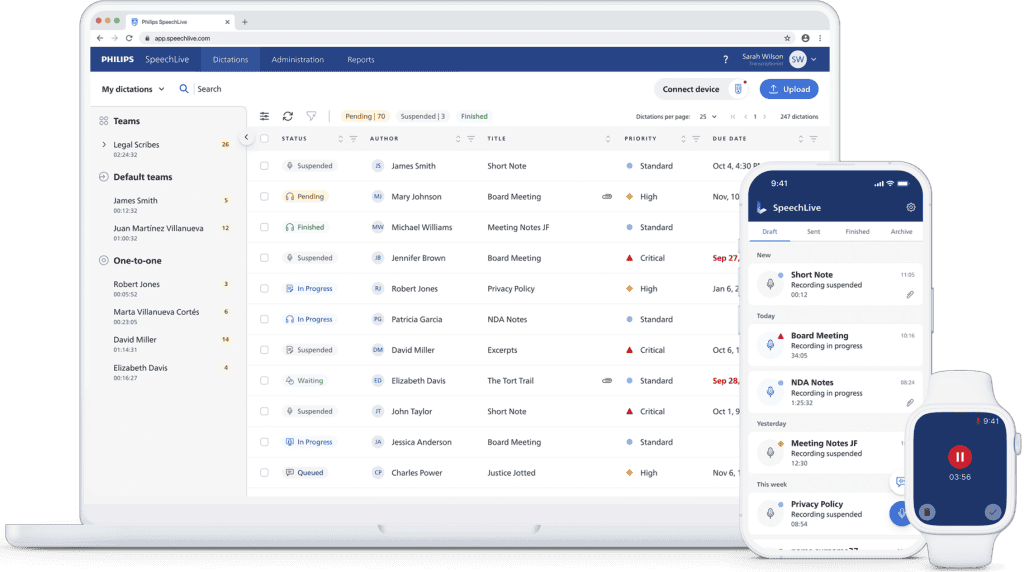
Task: Open the Administration tab
Action: point(298,59)
